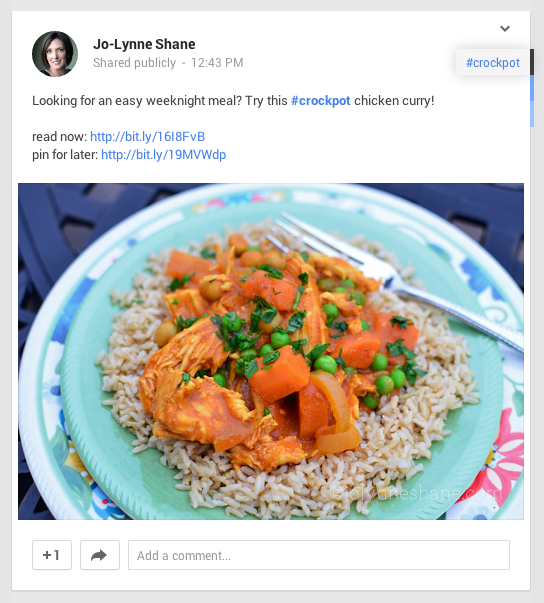Expand the post options chevron

[505, 28]
